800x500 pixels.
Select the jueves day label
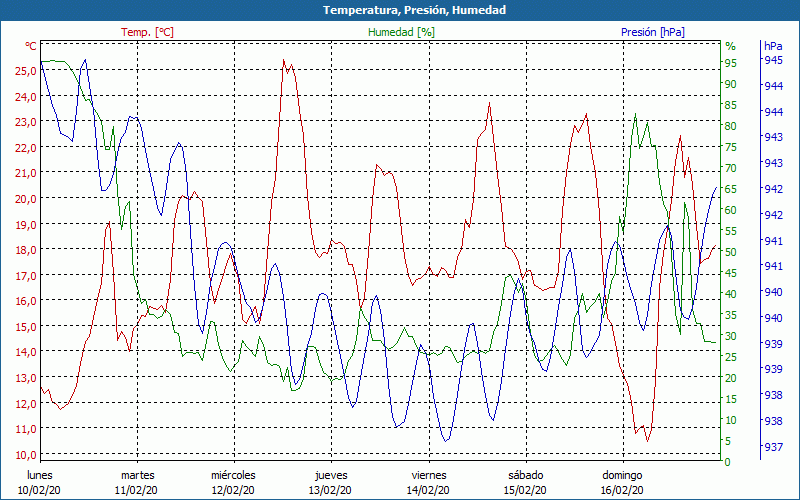(331, 475)
